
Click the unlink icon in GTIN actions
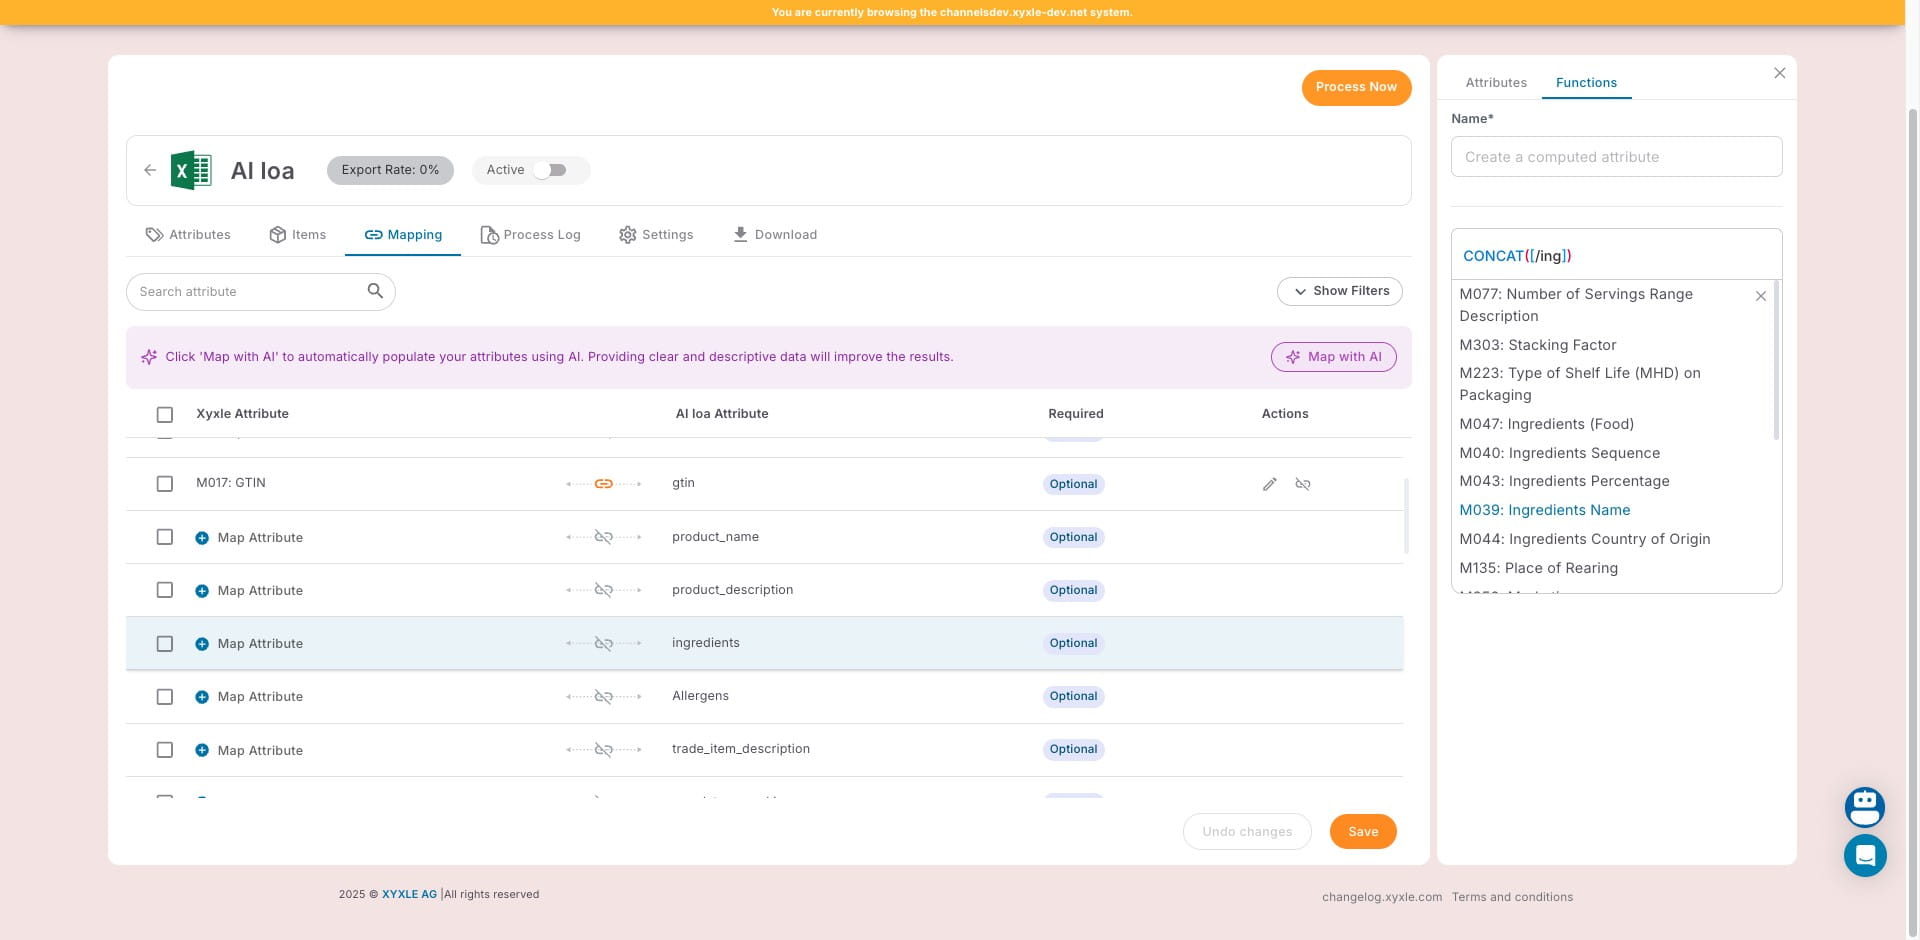(1303, 484)
